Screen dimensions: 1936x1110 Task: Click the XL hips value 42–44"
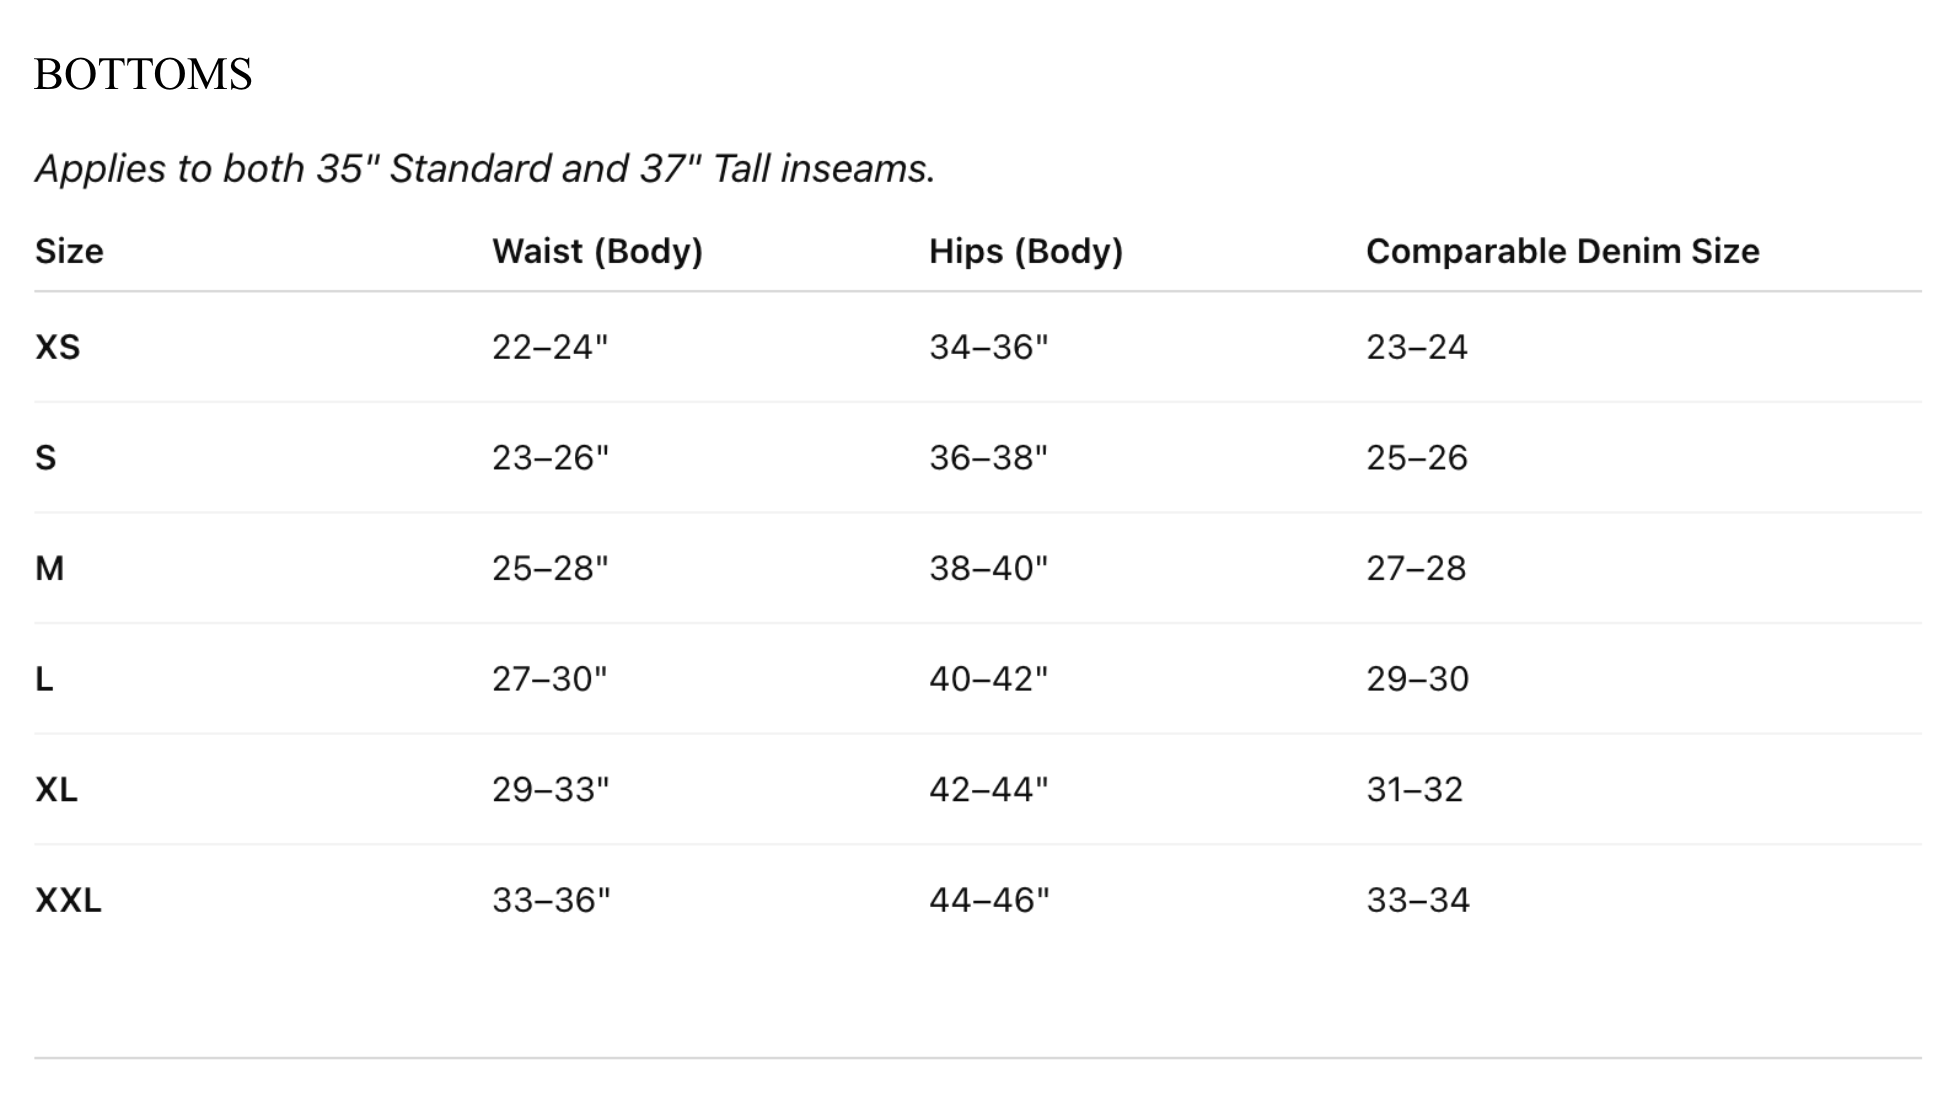click(988, 790)
